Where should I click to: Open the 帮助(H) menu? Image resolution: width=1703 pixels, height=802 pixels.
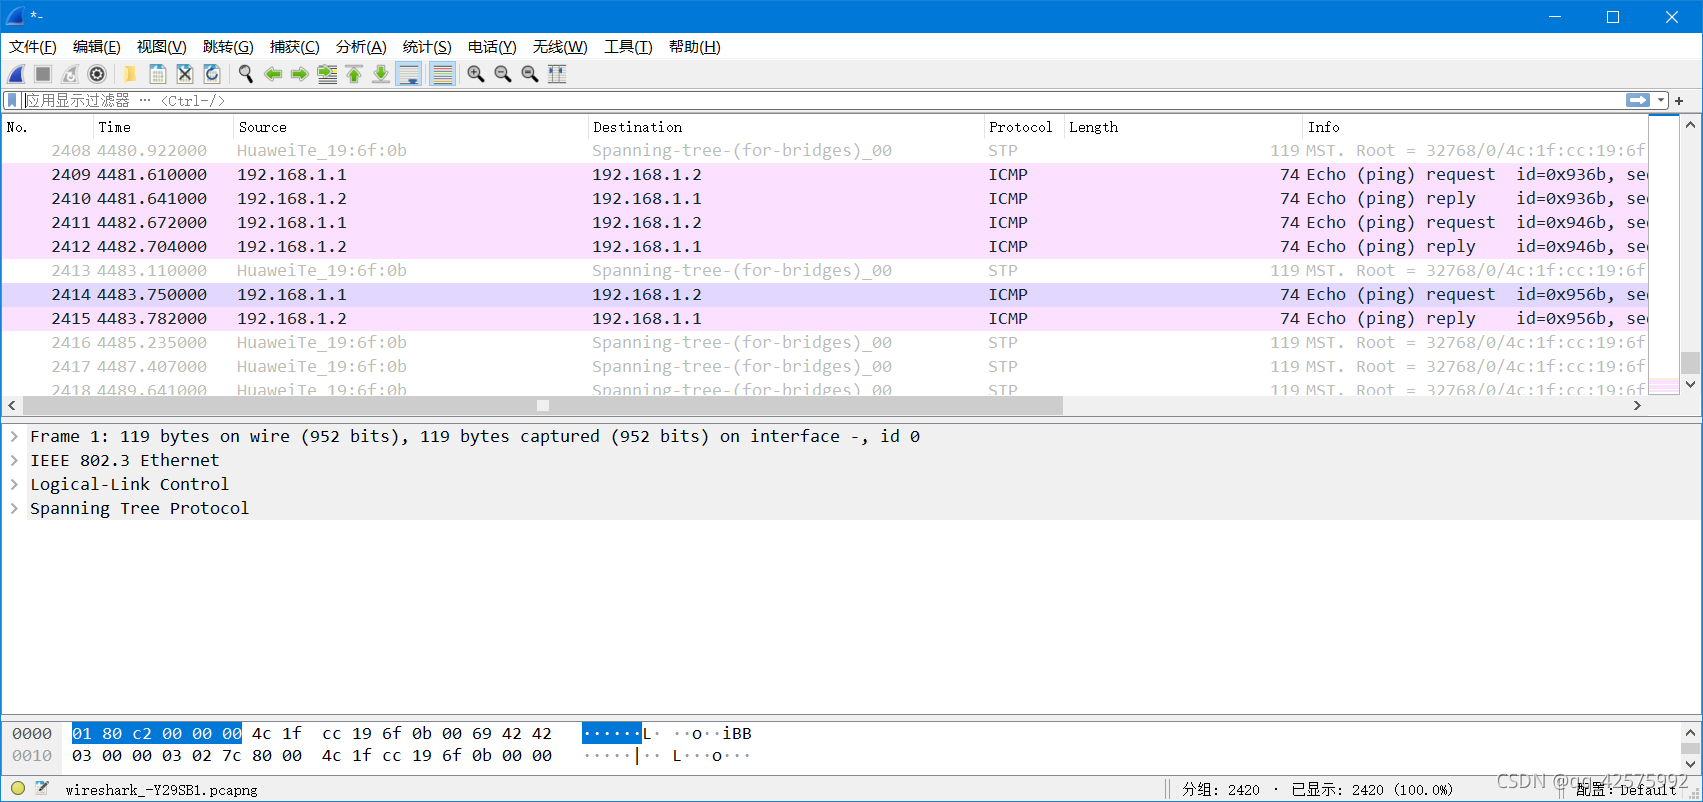point(695,47)
